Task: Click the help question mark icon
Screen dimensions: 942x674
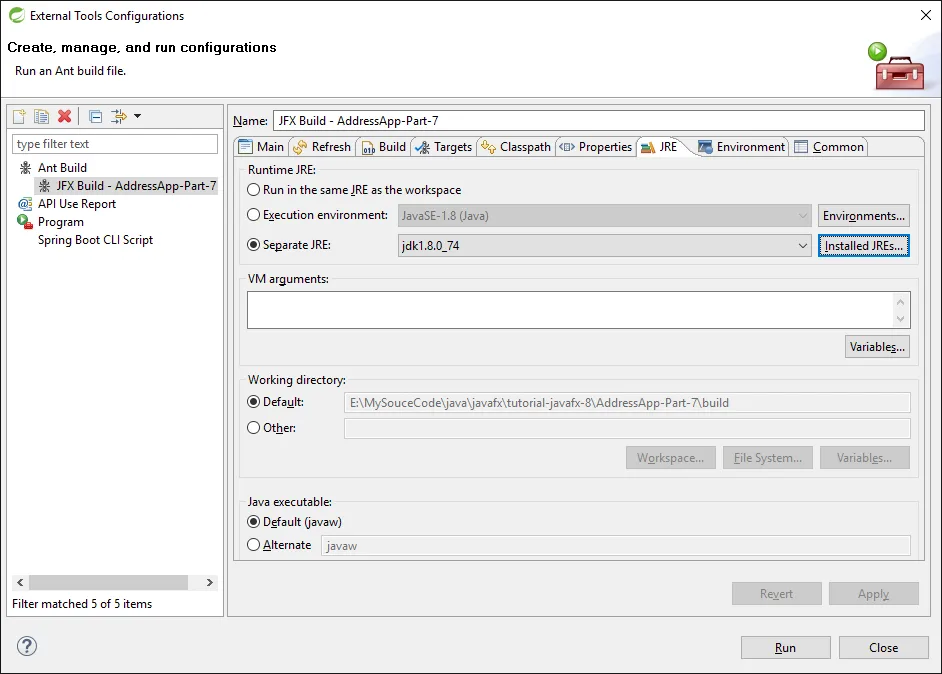Action: click(x=27, y=646)
